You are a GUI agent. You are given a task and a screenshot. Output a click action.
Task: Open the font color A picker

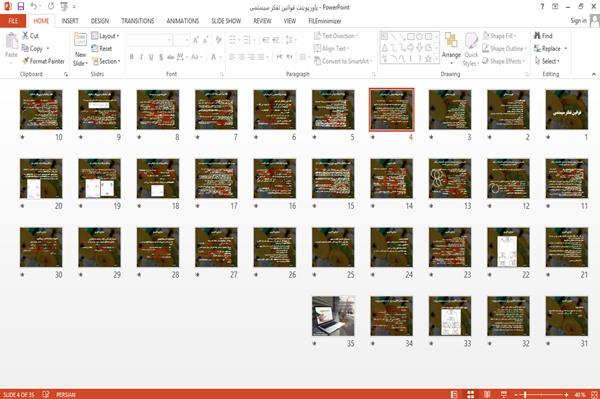point(214,57)
